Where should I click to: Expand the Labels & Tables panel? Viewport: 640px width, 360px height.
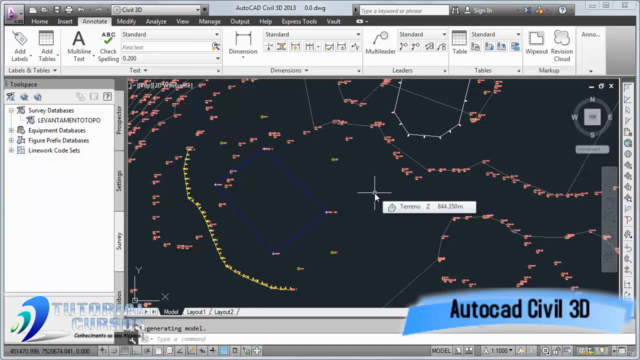point(33,70)
